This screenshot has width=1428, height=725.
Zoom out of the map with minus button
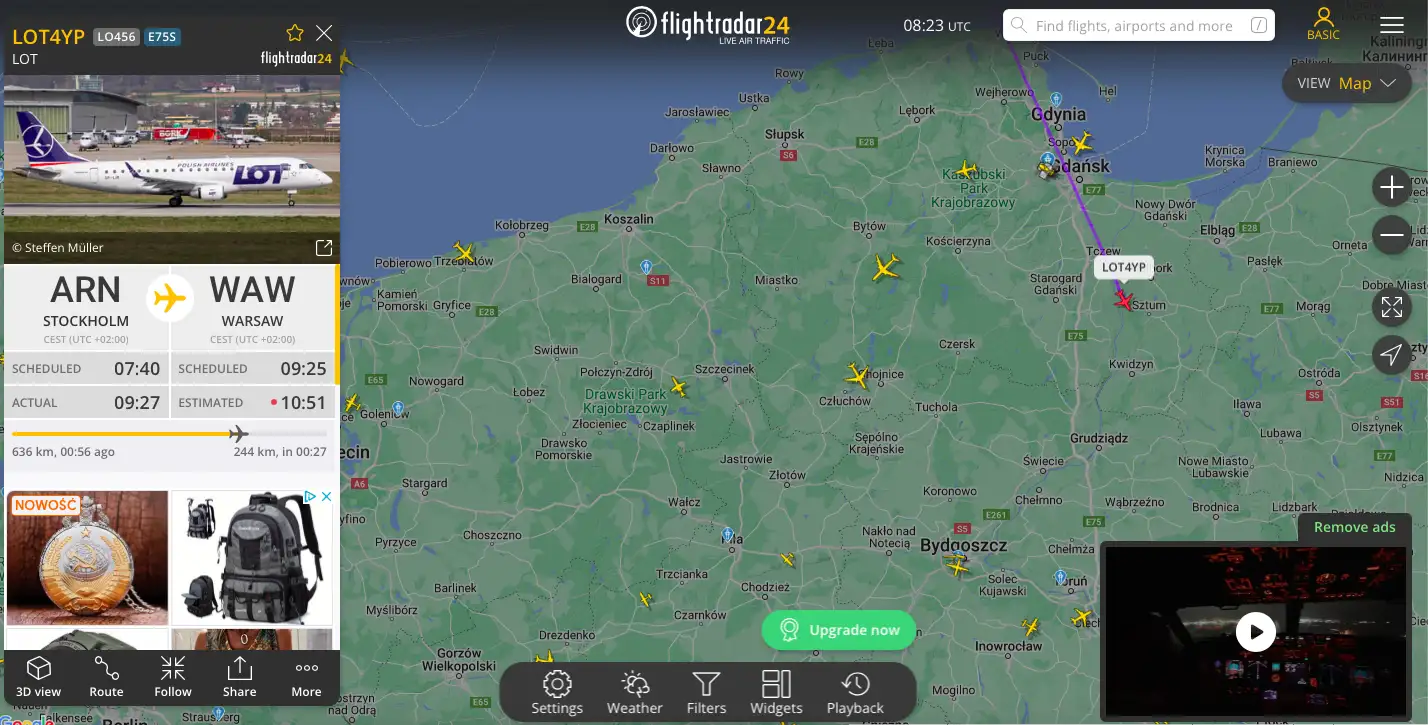point(1392,236)
